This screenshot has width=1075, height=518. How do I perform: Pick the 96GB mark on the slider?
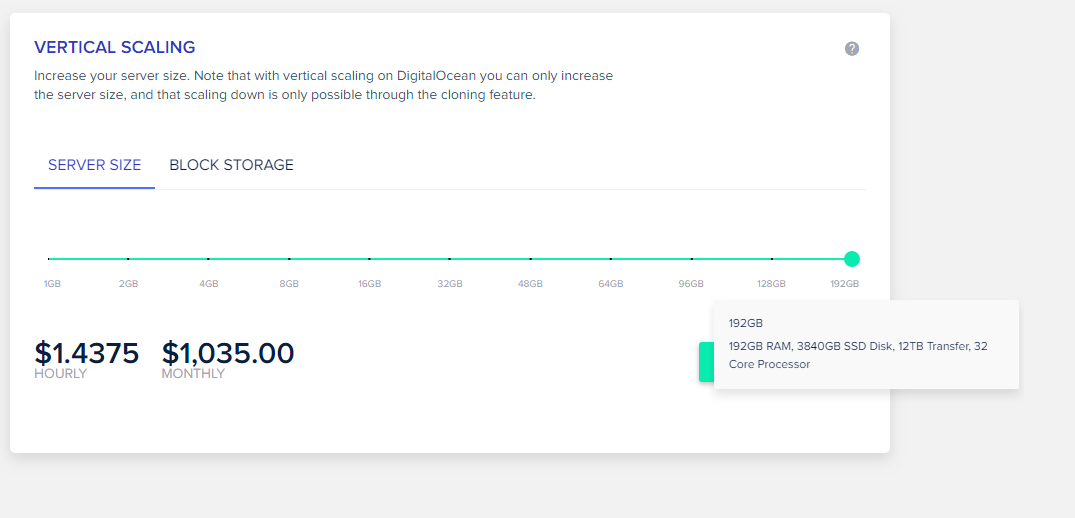pos(691,259)
